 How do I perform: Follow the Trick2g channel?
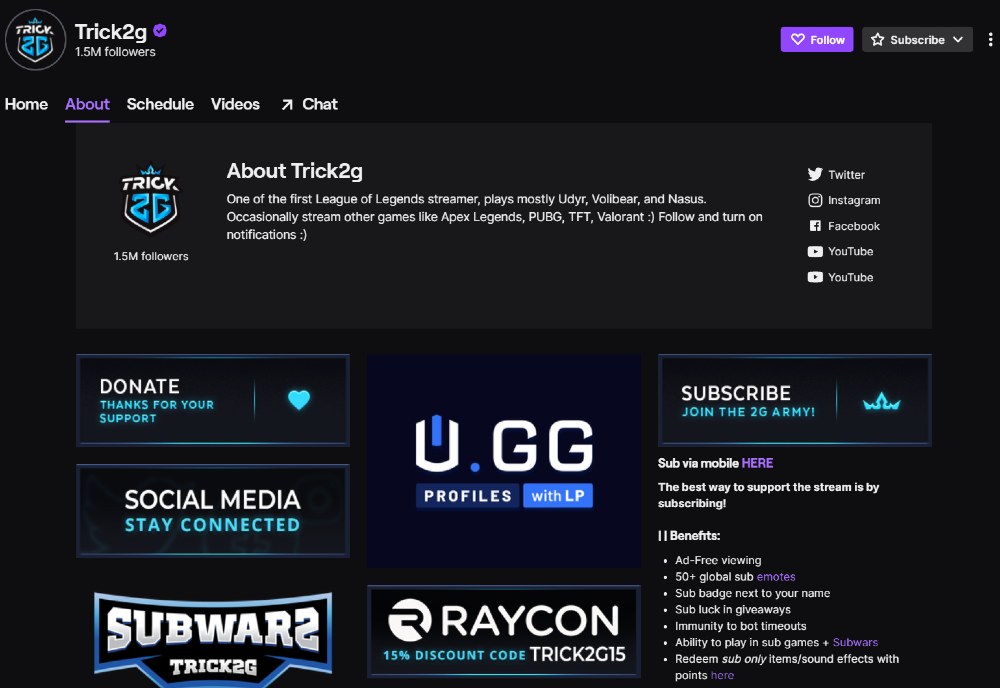click(x=817, y=40)
